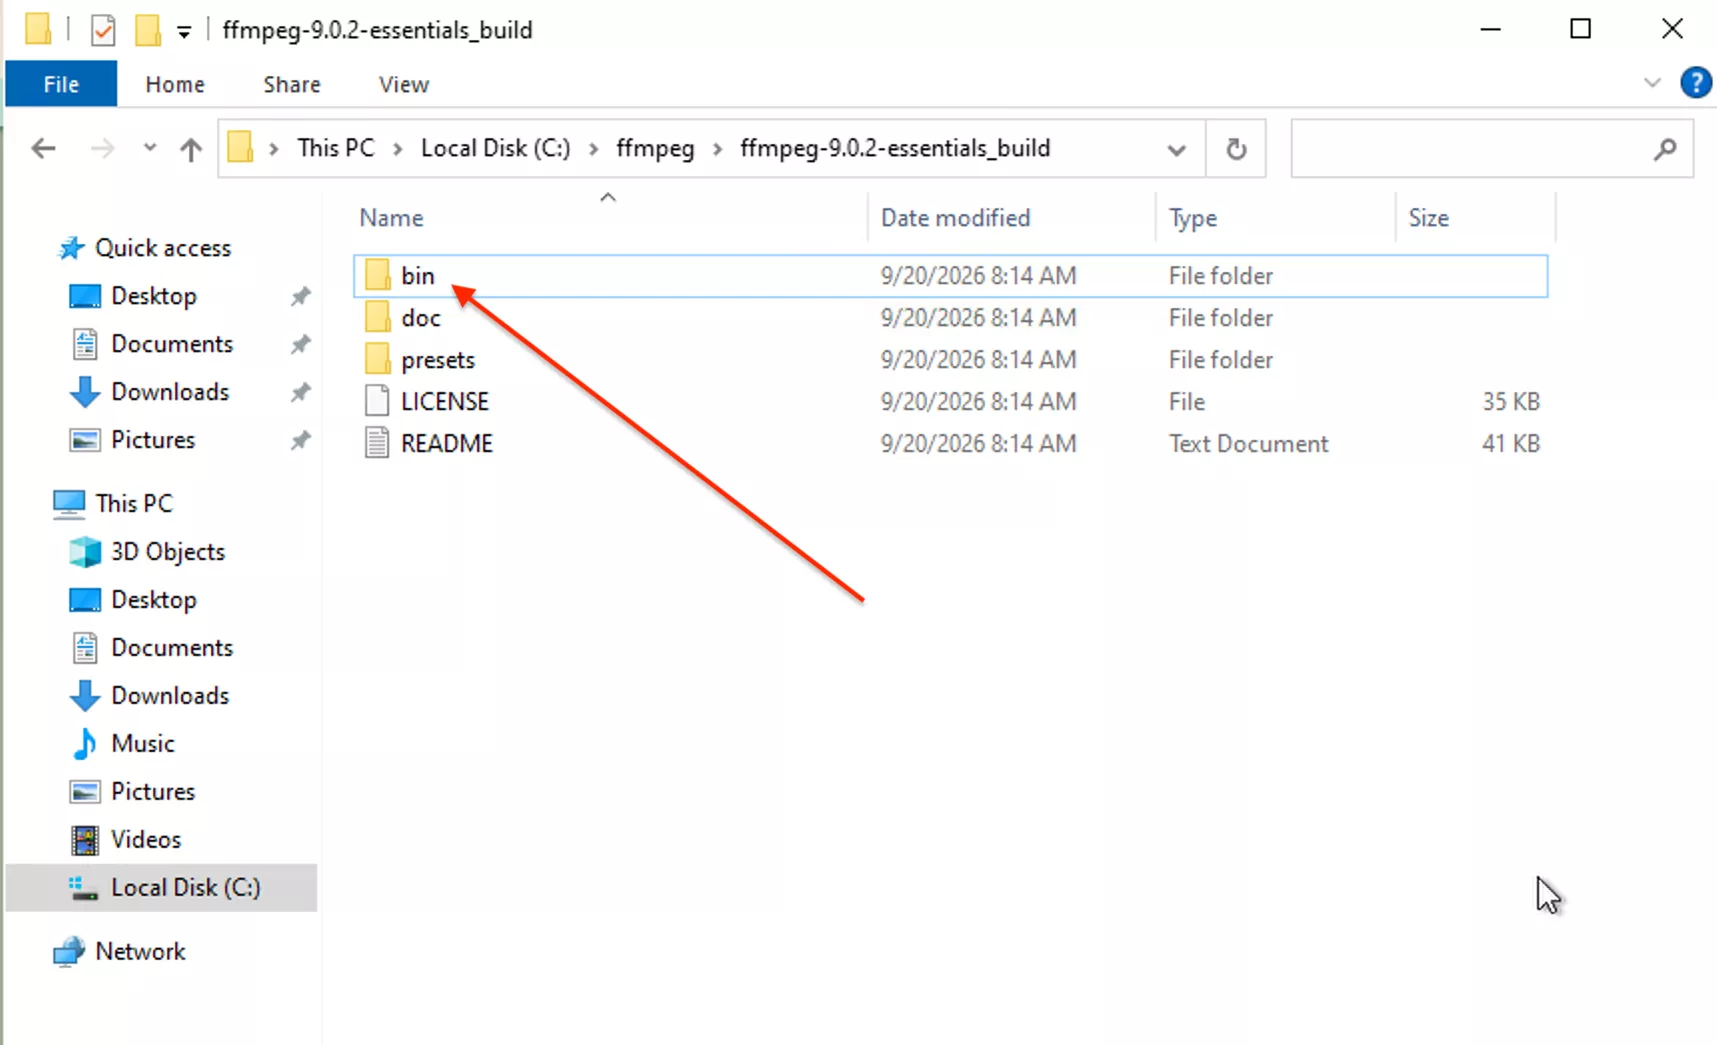Select the doc folder icon
The image size is (1717, 1045).
click(377, 317)
